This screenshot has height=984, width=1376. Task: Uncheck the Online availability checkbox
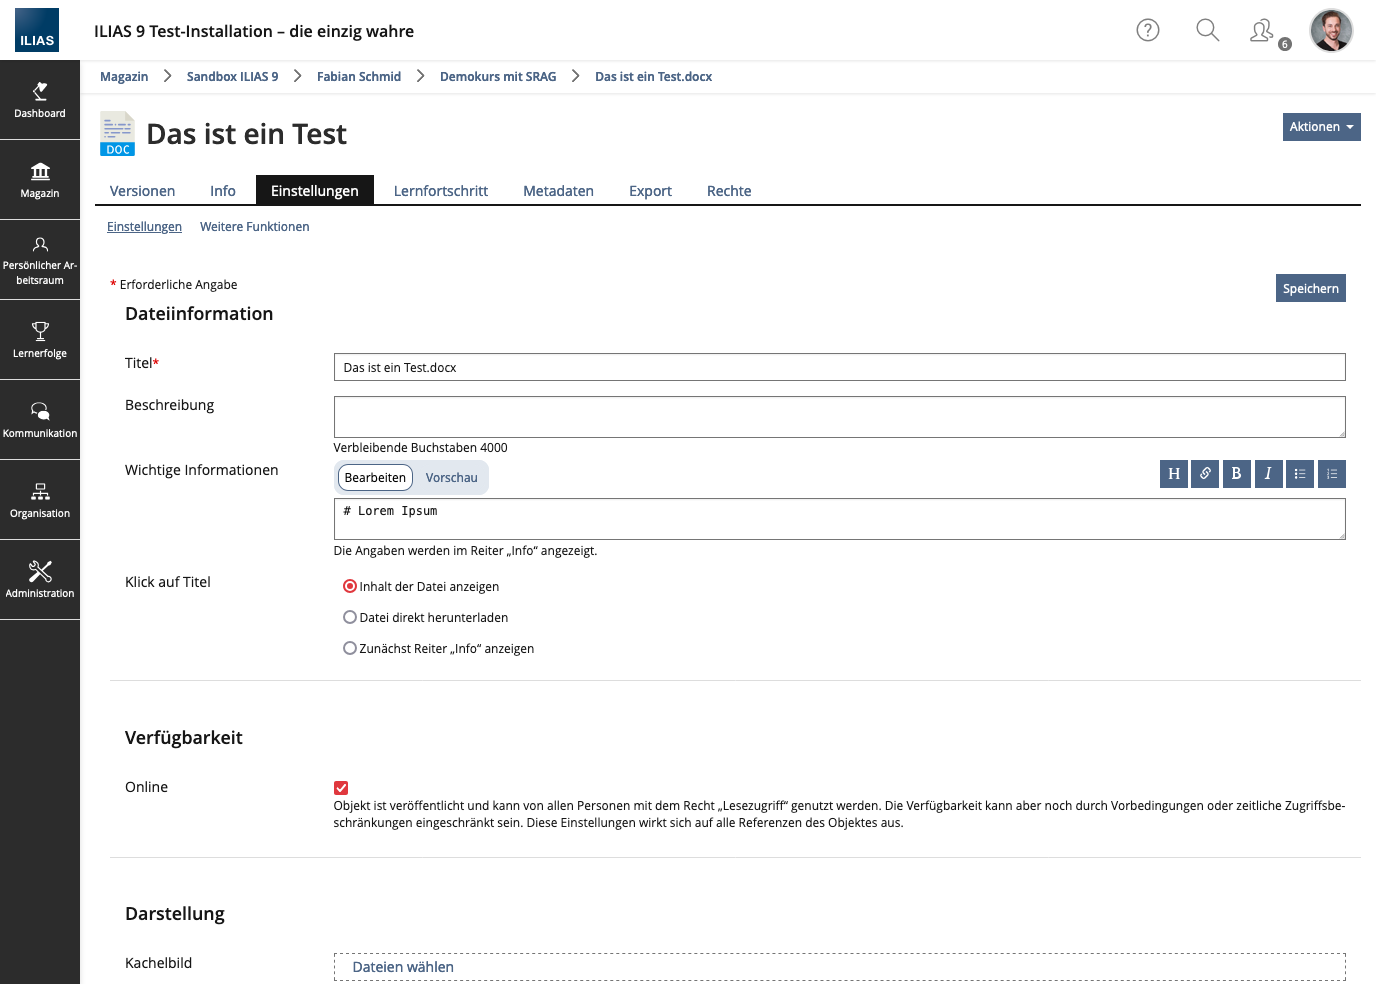coord(341,788)
